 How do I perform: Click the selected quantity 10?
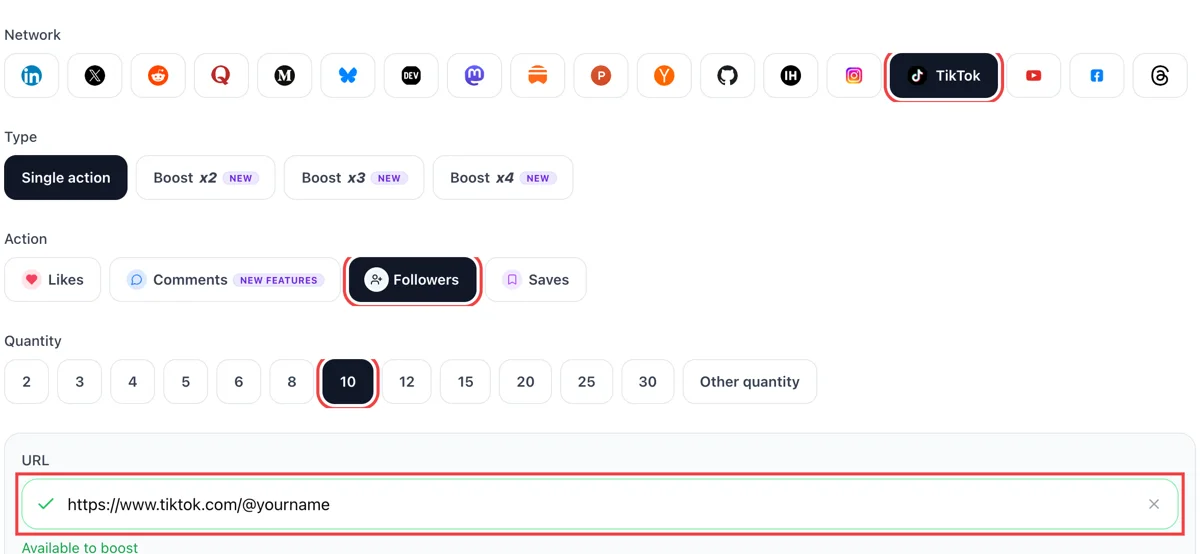pos(348,382)
